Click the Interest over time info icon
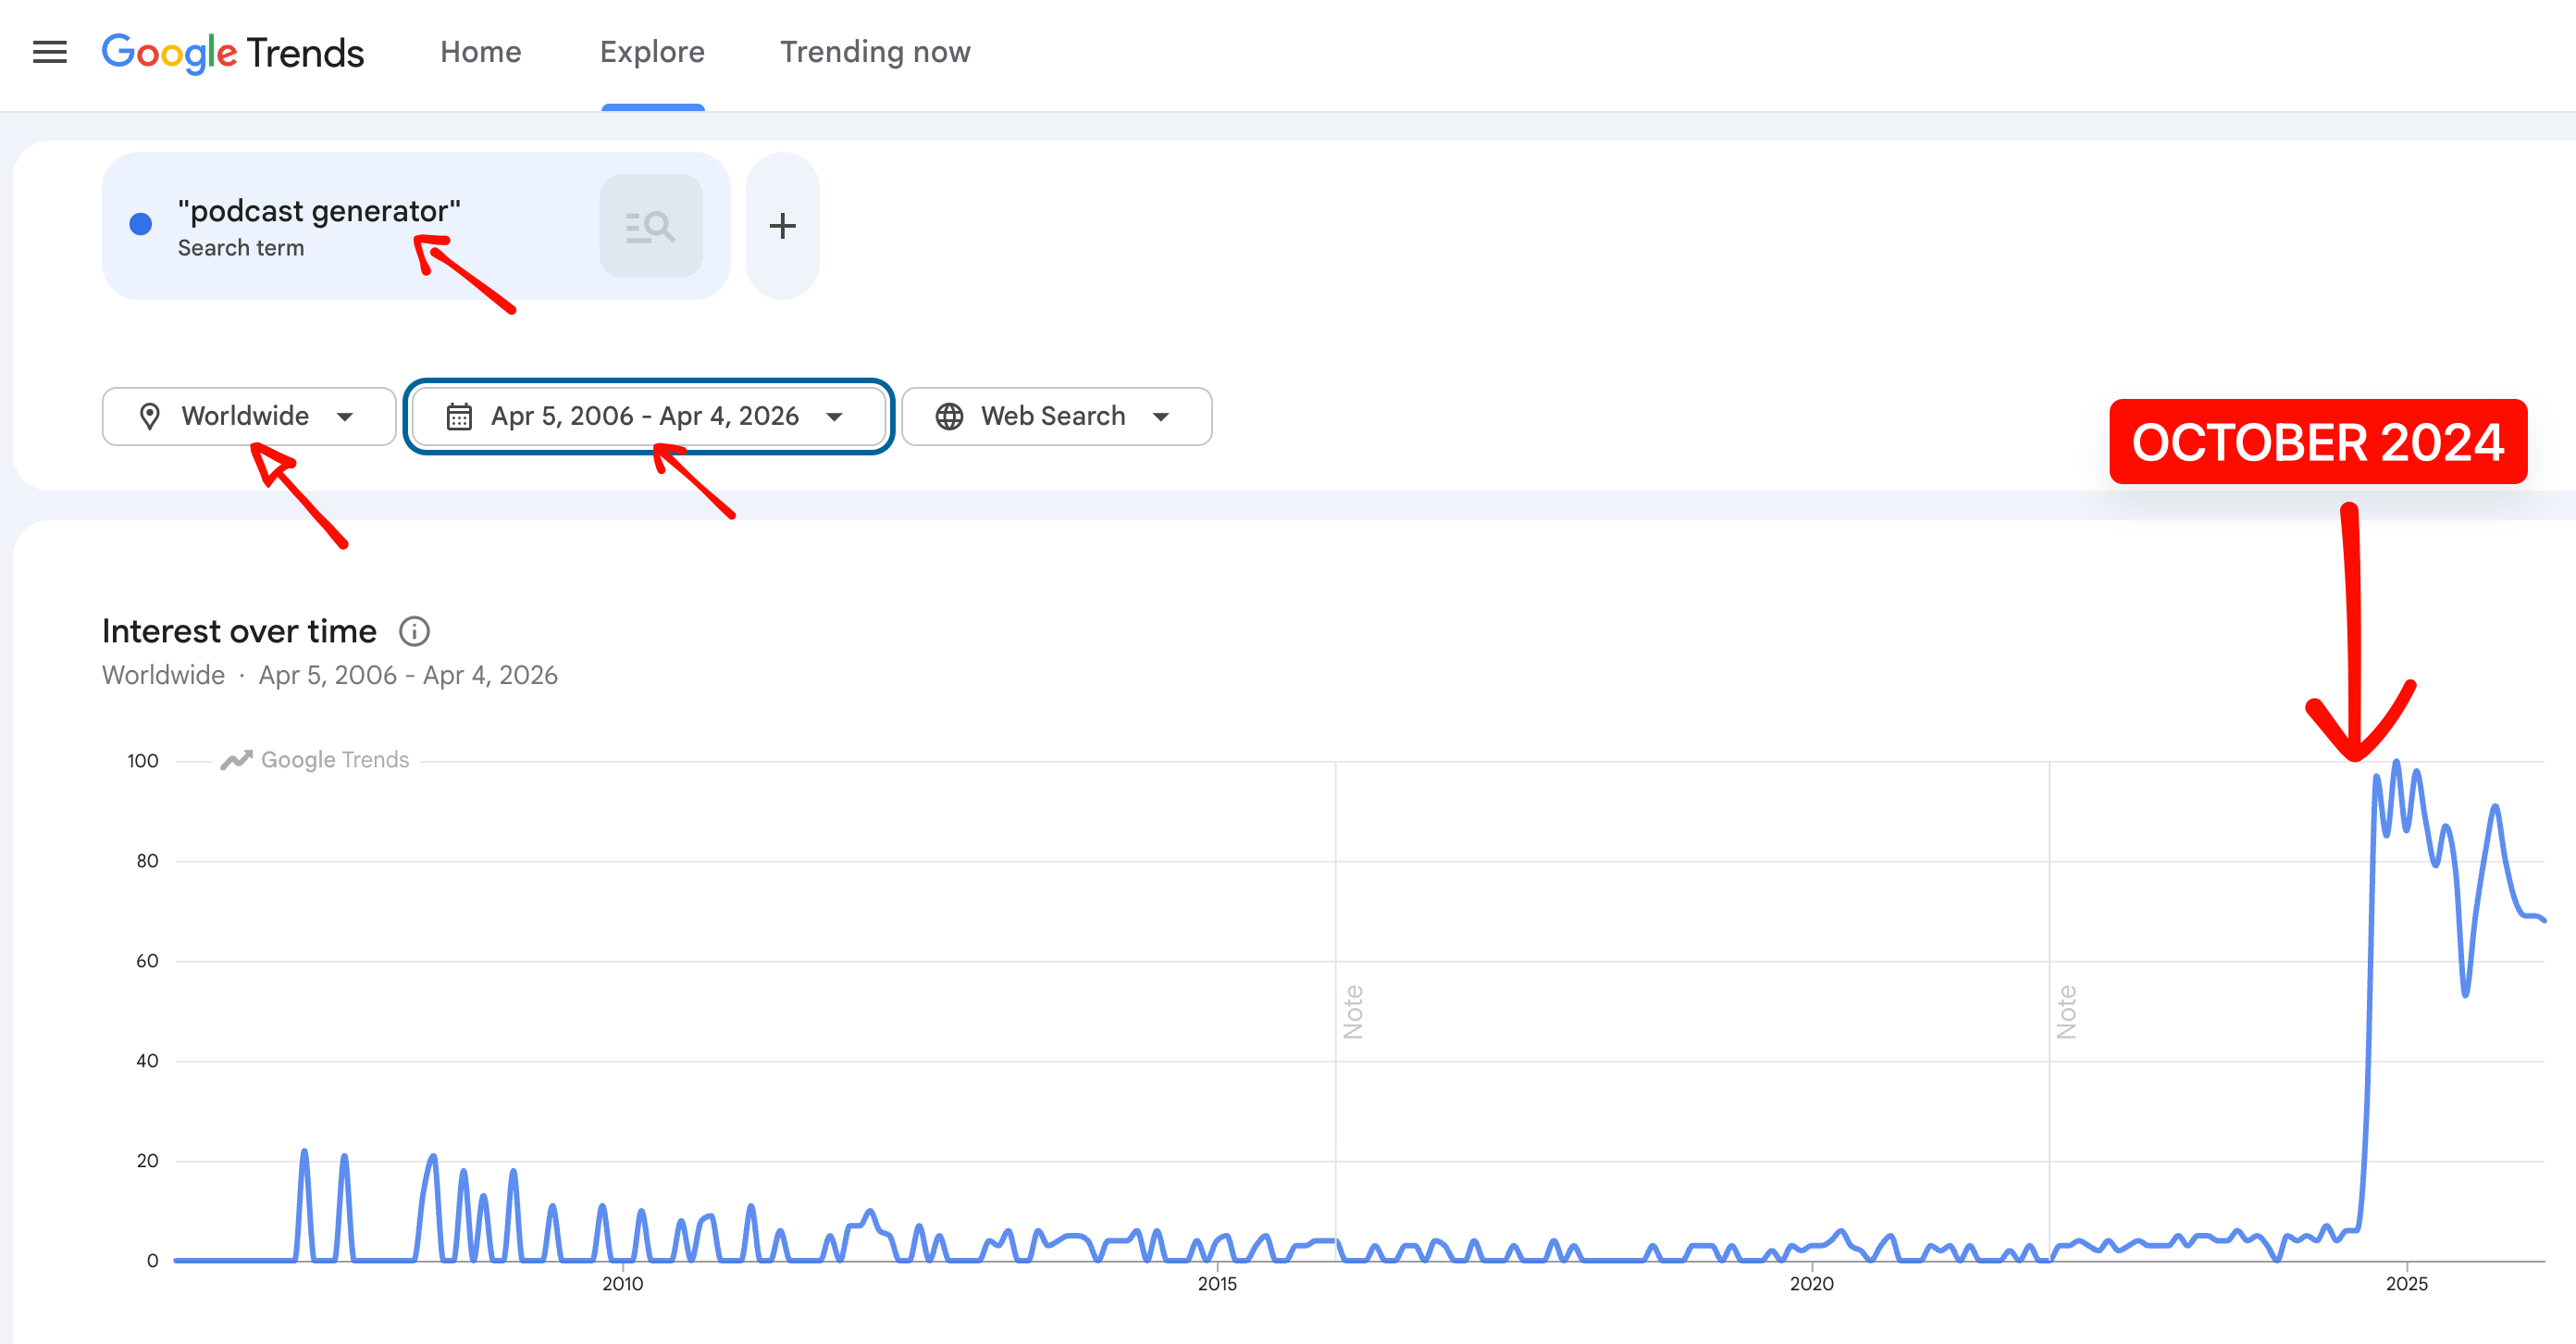This screenshot has width=2576, height=1344. point(414,631)
